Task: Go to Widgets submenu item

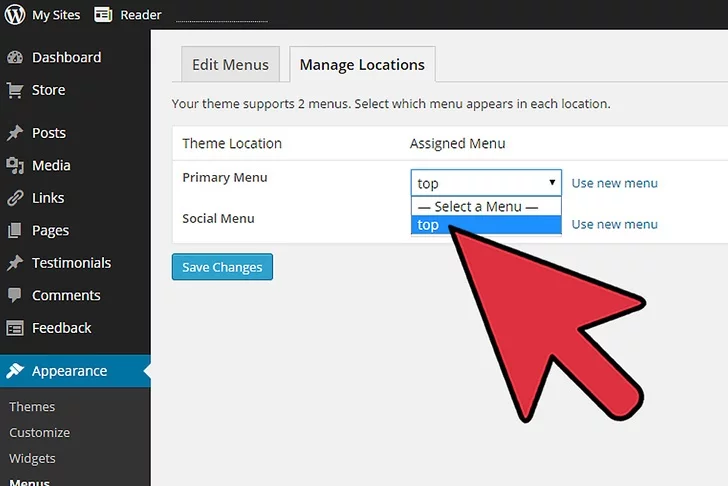Action: pyautogui.click(x=32, y=458)
